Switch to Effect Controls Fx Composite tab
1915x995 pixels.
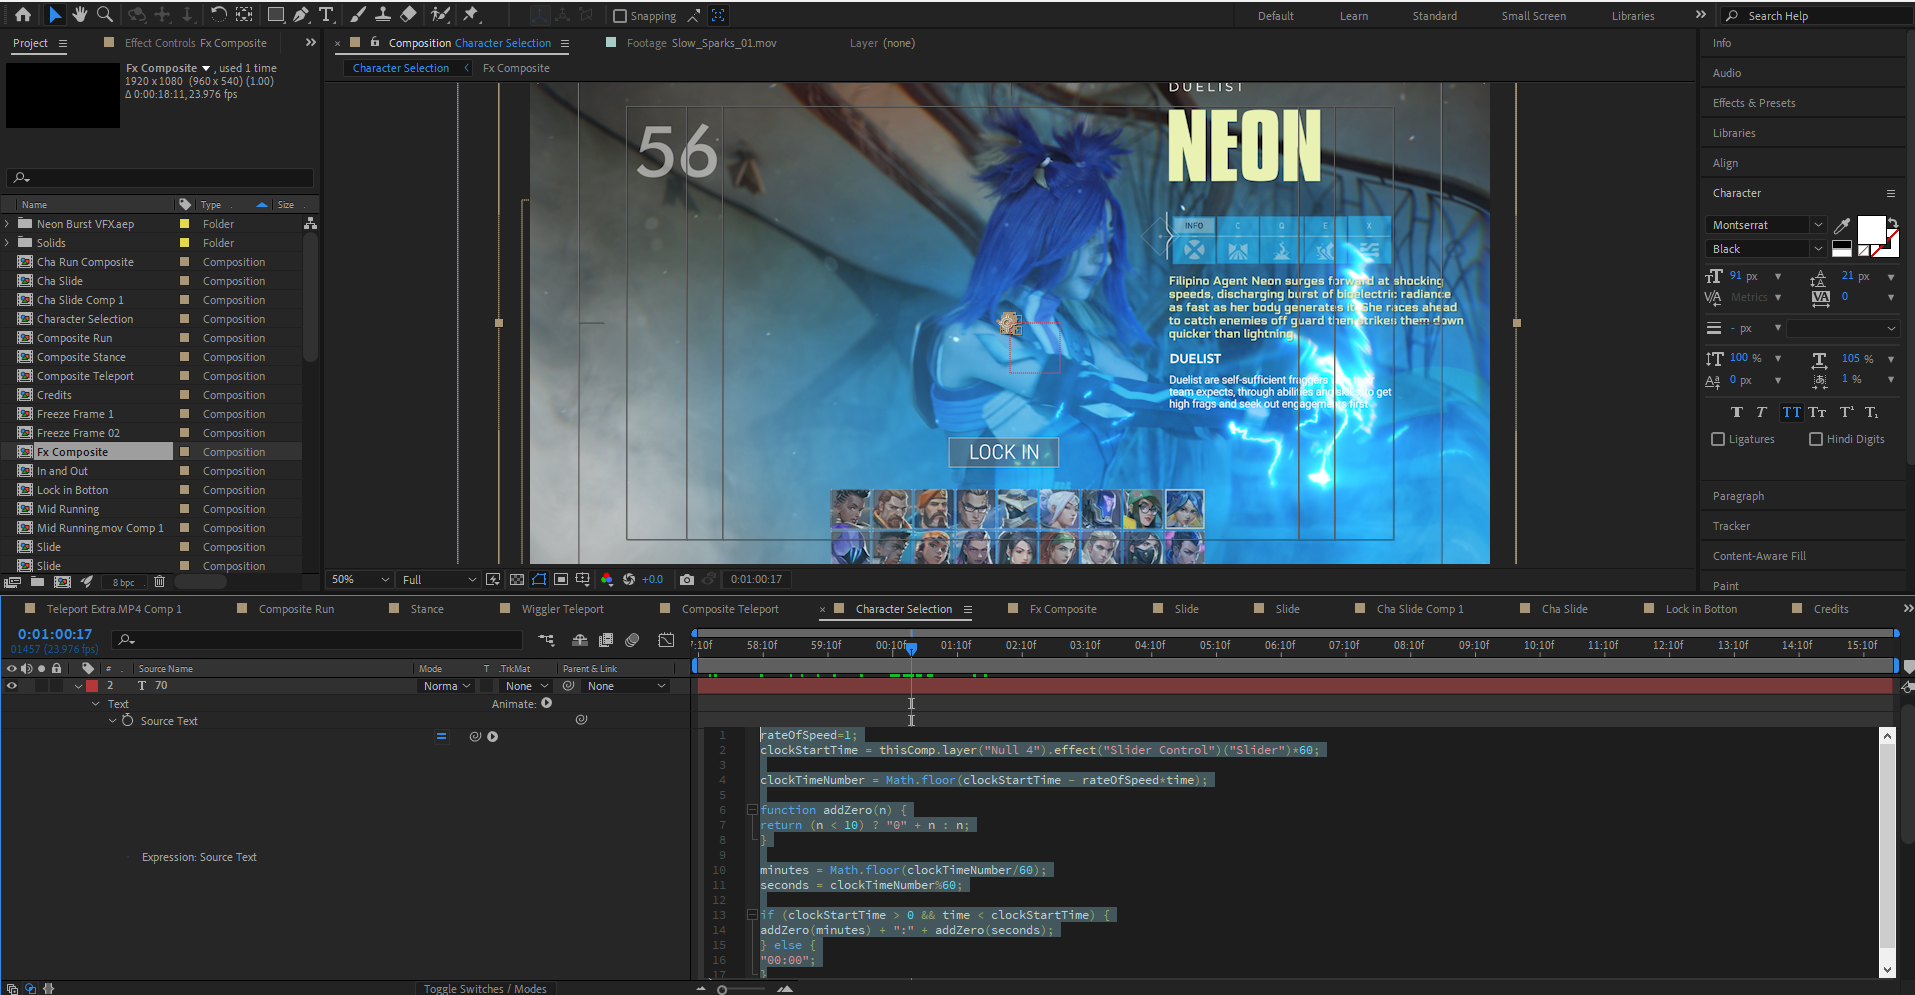click(x=196, y=43)
